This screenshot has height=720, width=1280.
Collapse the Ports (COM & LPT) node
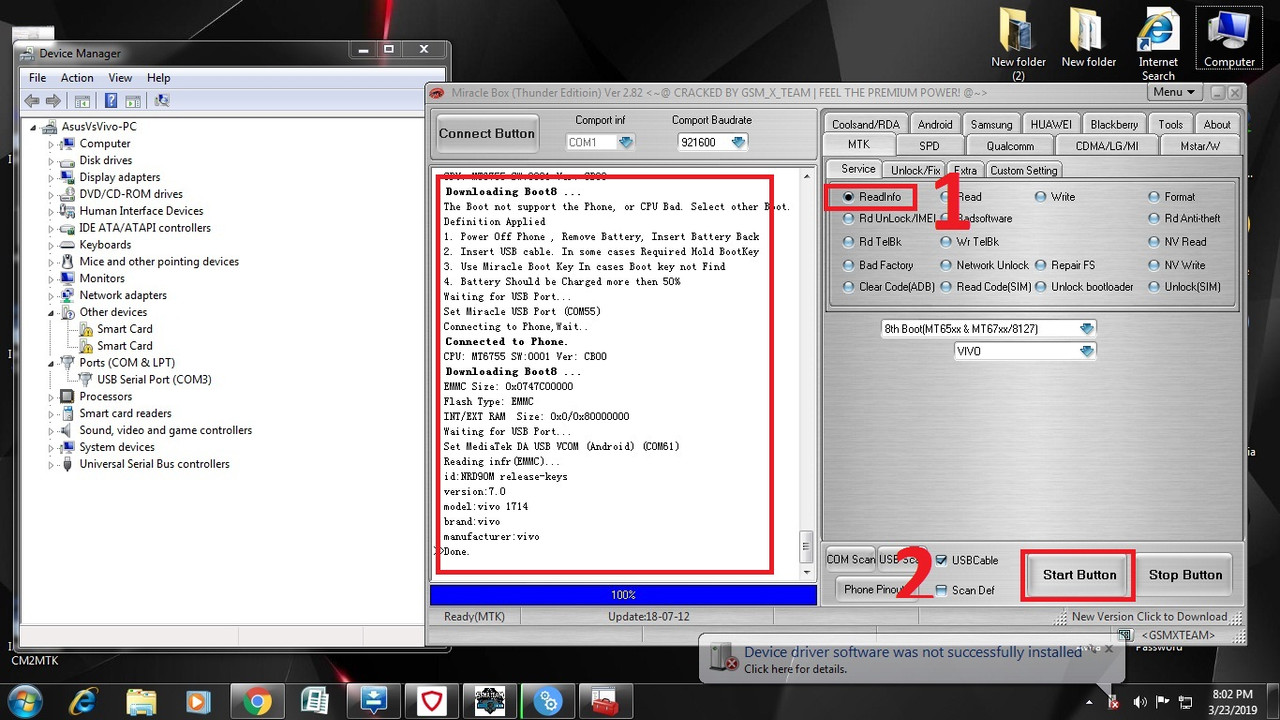coord(51,362)
